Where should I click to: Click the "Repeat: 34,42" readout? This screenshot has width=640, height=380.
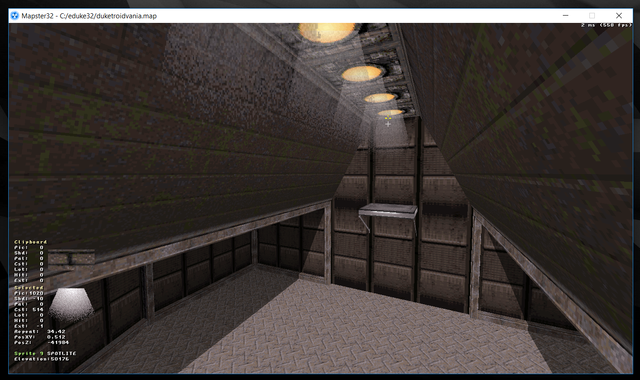pos(40,331)
